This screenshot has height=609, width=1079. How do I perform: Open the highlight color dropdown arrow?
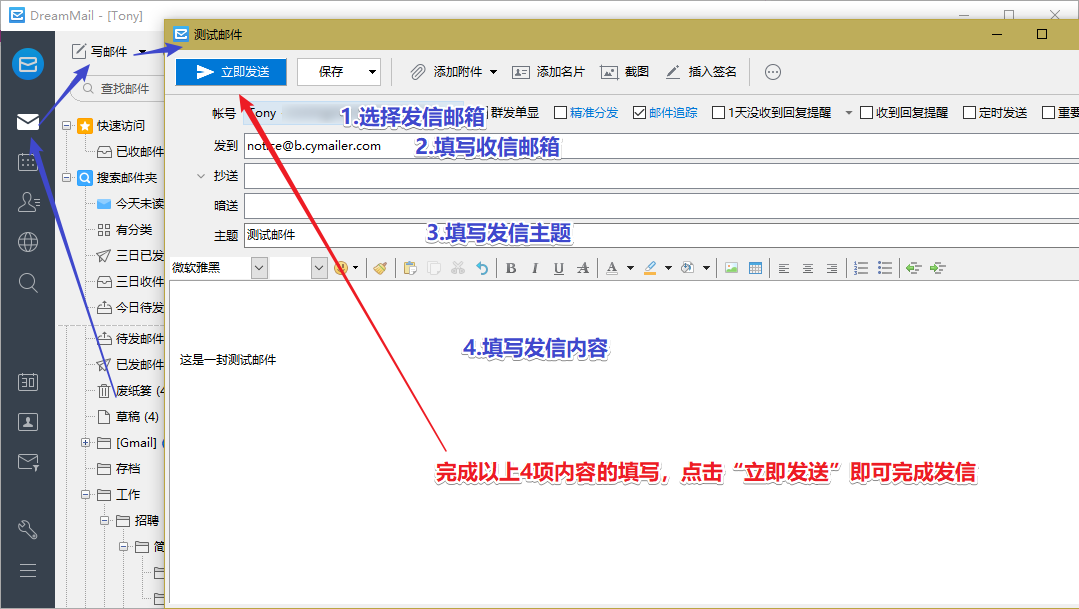pyautogui.click(x=667, y=268)
